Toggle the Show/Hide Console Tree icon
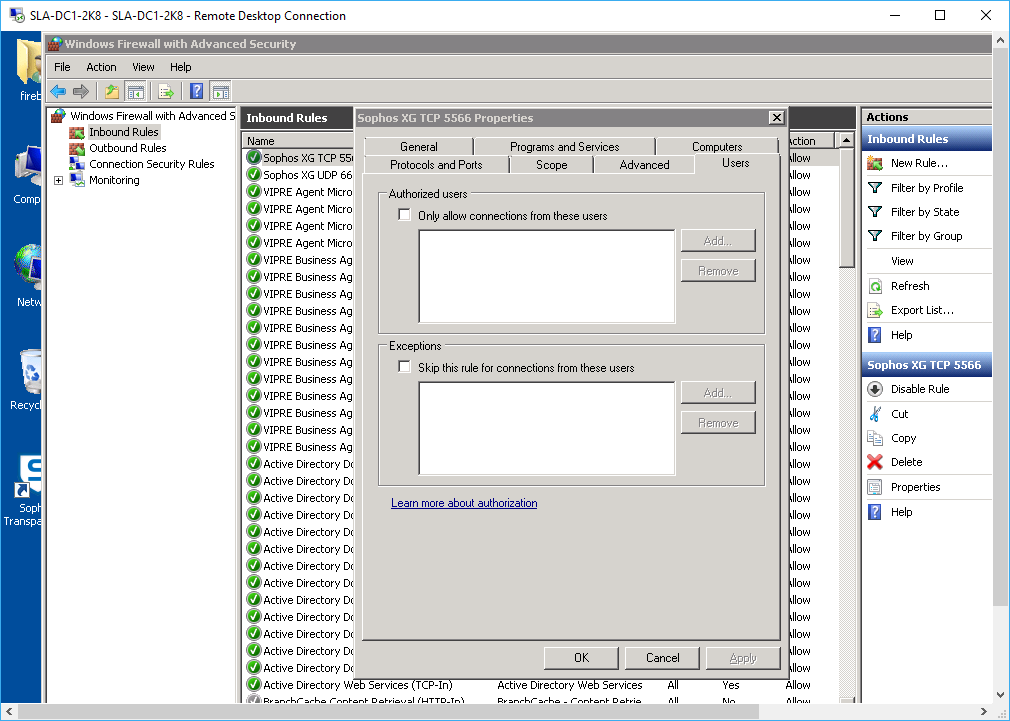The width and height of the screenshot is (1010, 721). (x=135, y=91)
